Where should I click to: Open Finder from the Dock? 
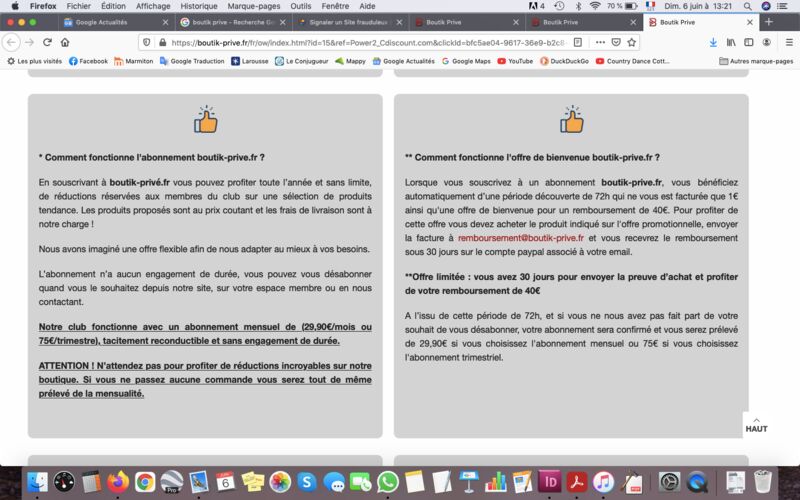click(37, 482)
